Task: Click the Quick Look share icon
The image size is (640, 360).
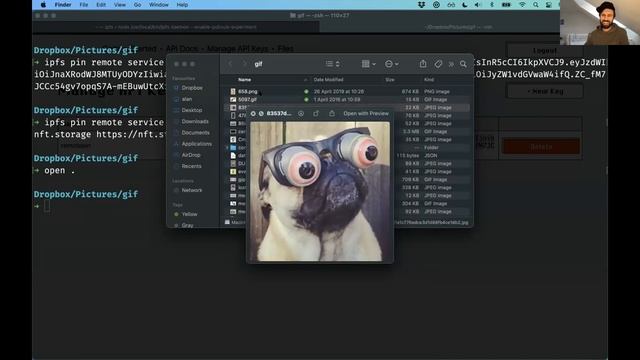Action: (332, 113)
